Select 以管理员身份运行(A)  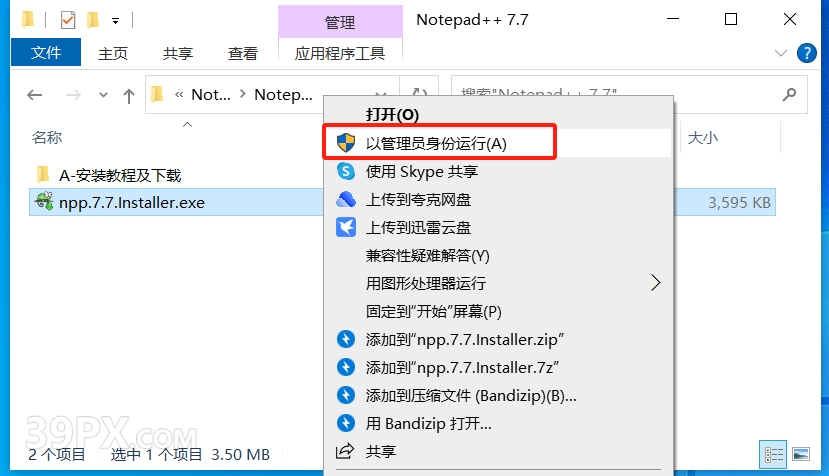(x=436, y=143)
